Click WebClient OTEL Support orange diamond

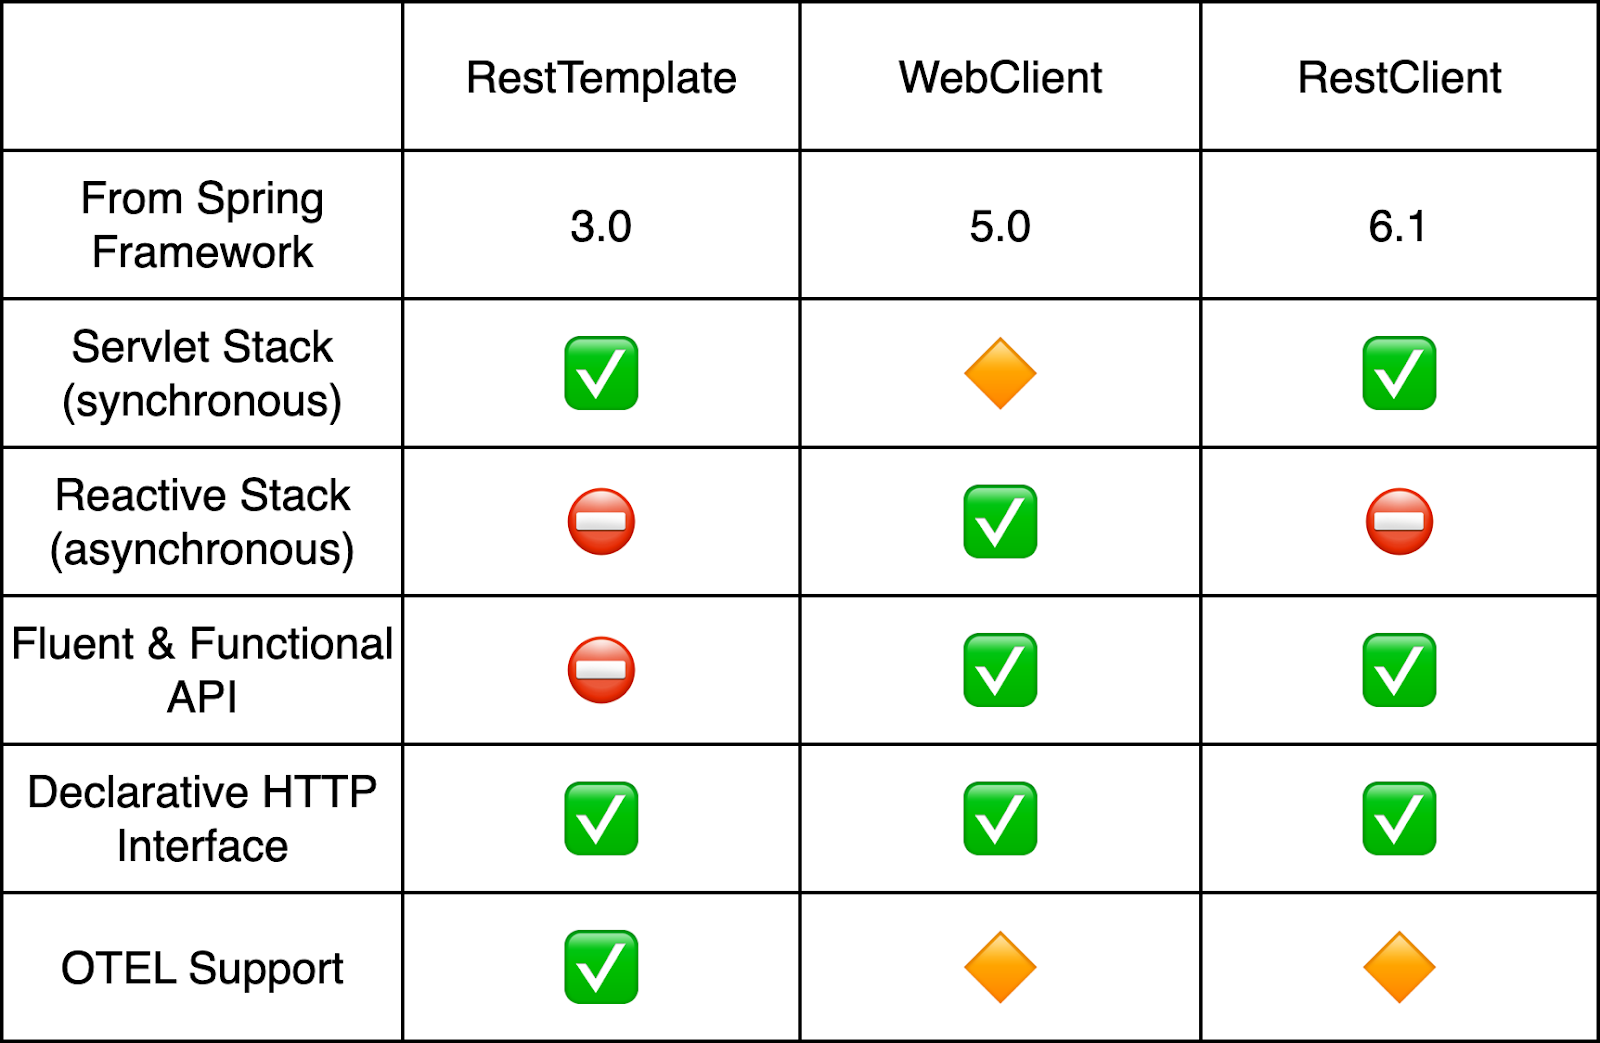click(1000, 967)
